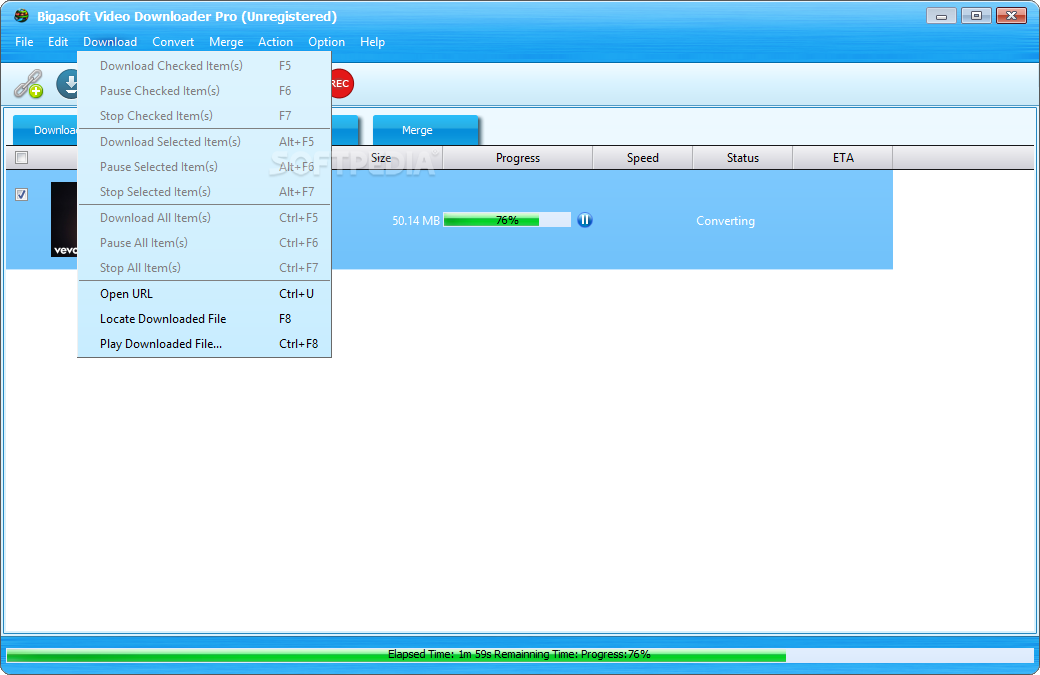Click the vevo video thumbnail

click(x=64, y=219)
